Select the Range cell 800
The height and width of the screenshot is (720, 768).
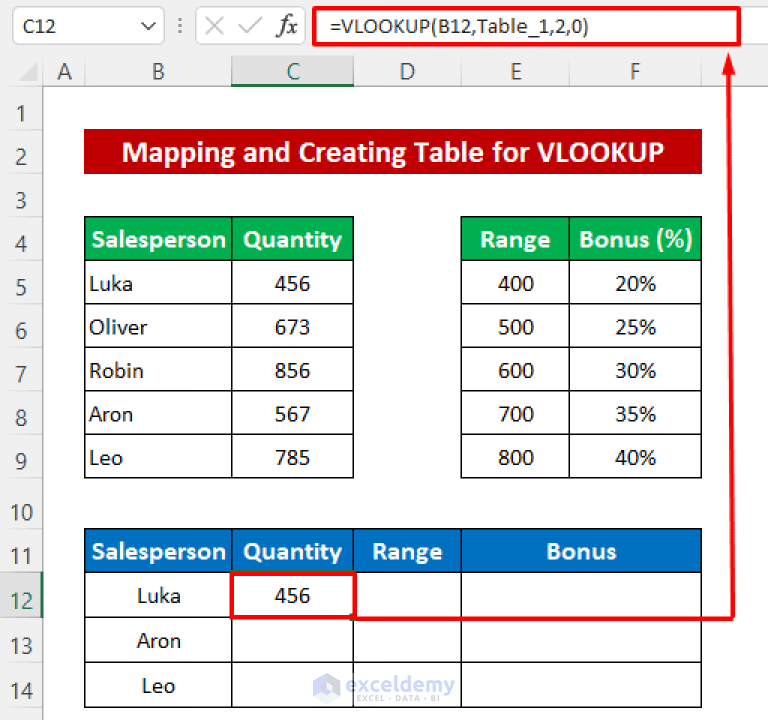(515, 456)
